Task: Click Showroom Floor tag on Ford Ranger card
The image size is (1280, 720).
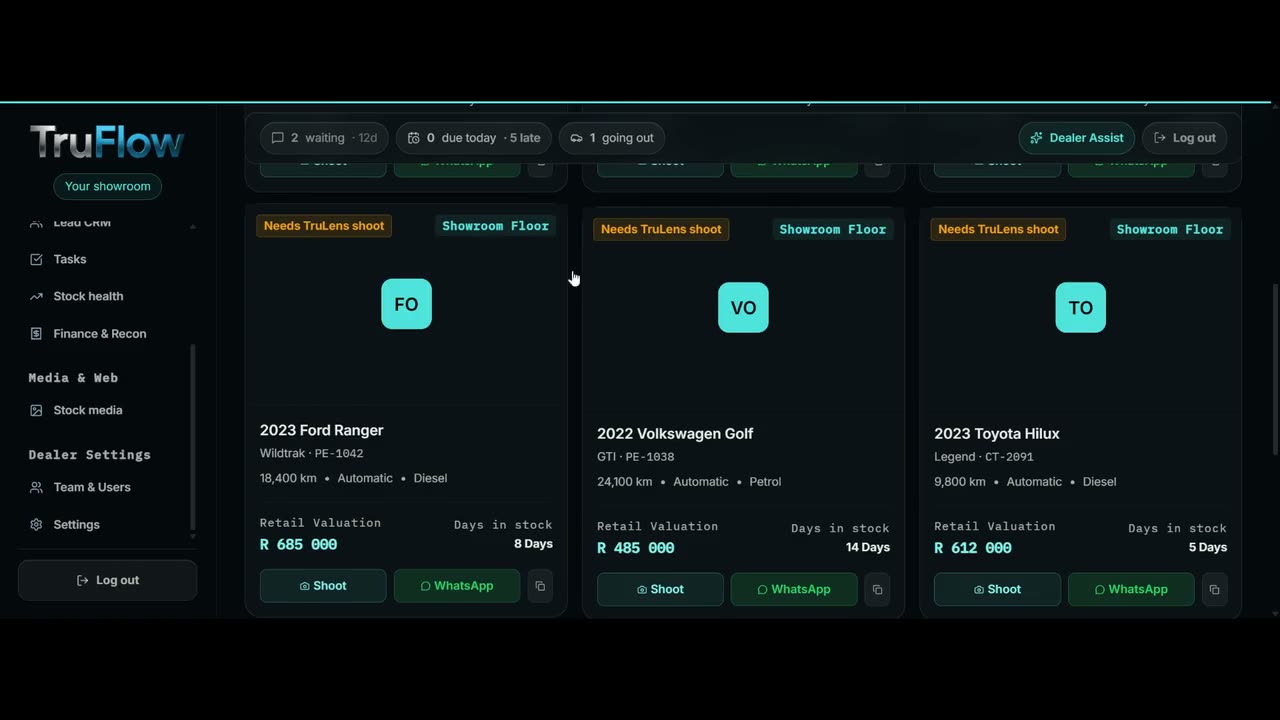Action: [x=496, y=226]
